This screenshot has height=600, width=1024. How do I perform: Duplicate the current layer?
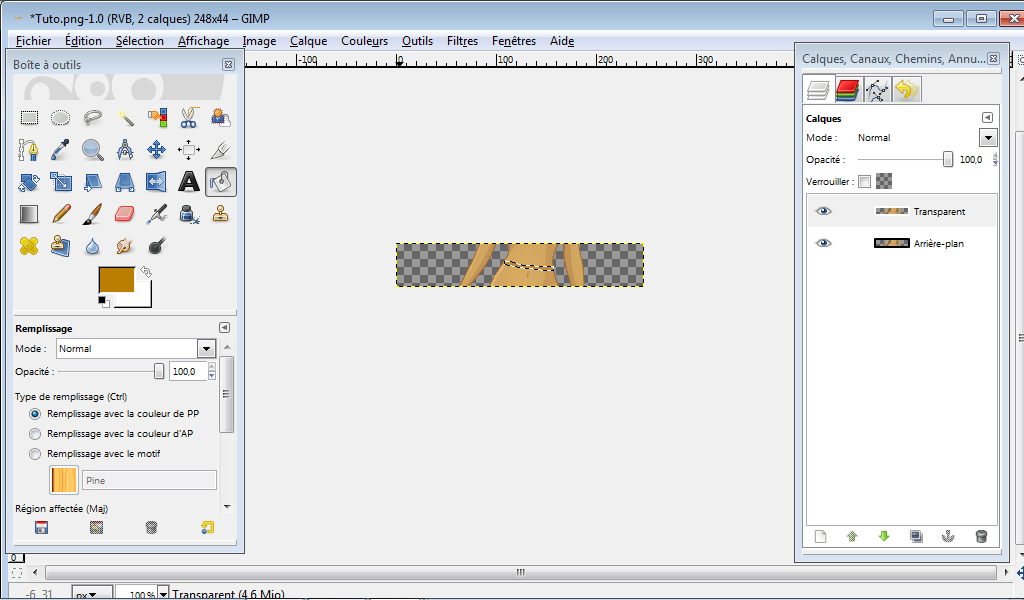[916, 536]
